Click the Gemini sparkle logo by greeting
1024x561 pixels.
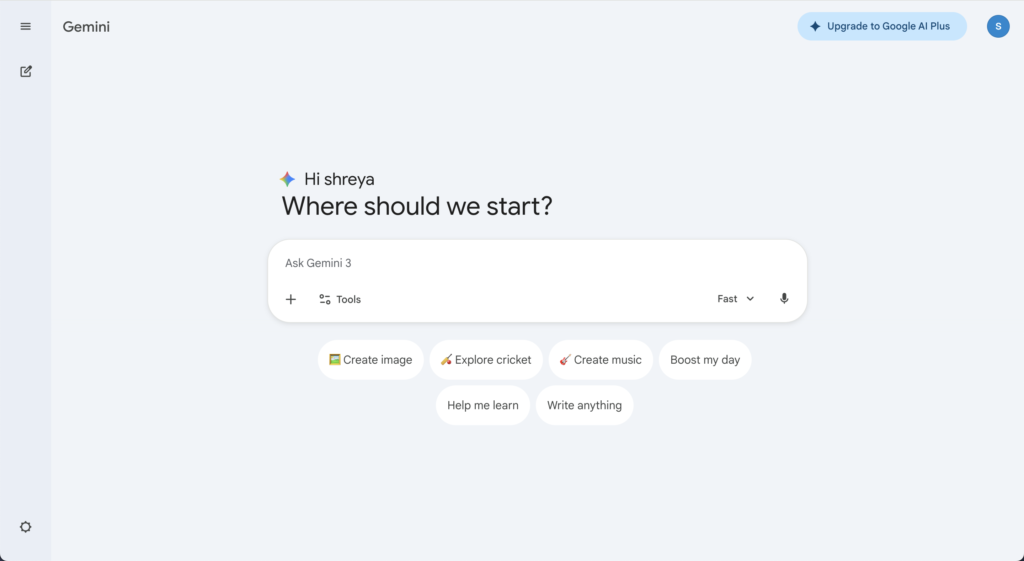tap(288, 179)
